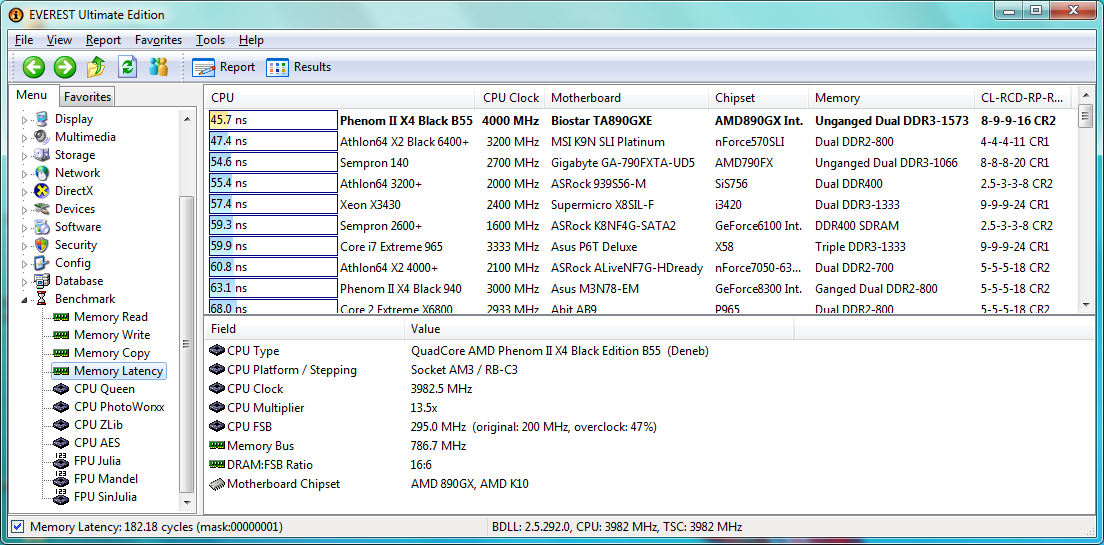Sort by Memory column header
This screenshot has height=545, width=1104.
click(891, 98)
